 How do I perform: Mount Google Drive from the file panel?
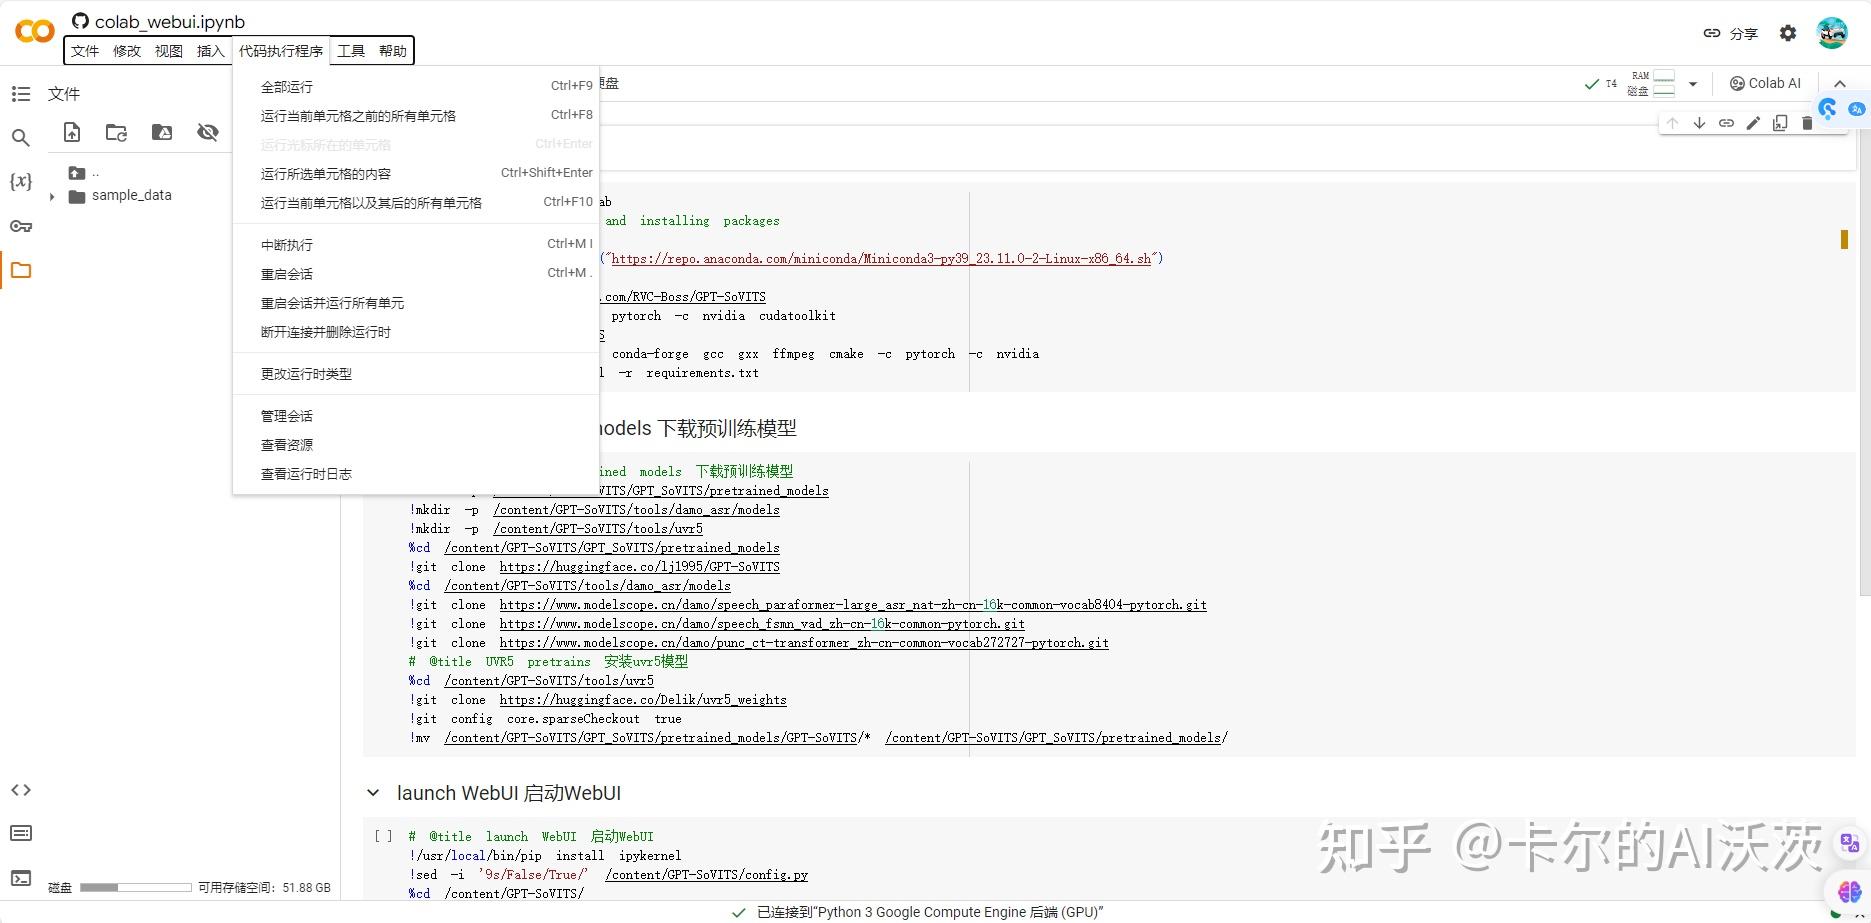161,131
